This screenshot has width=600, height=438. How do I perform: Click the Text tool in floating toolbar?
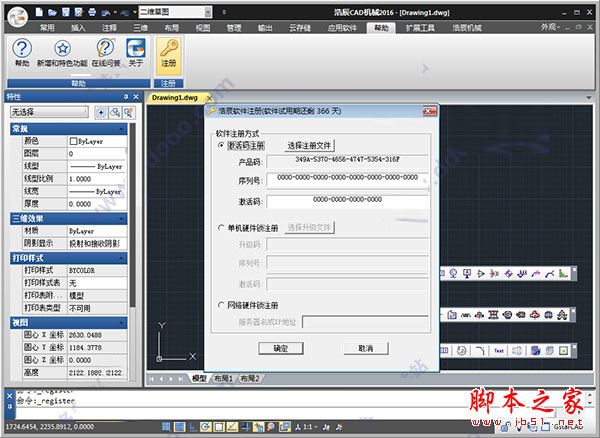click(499, 350)
